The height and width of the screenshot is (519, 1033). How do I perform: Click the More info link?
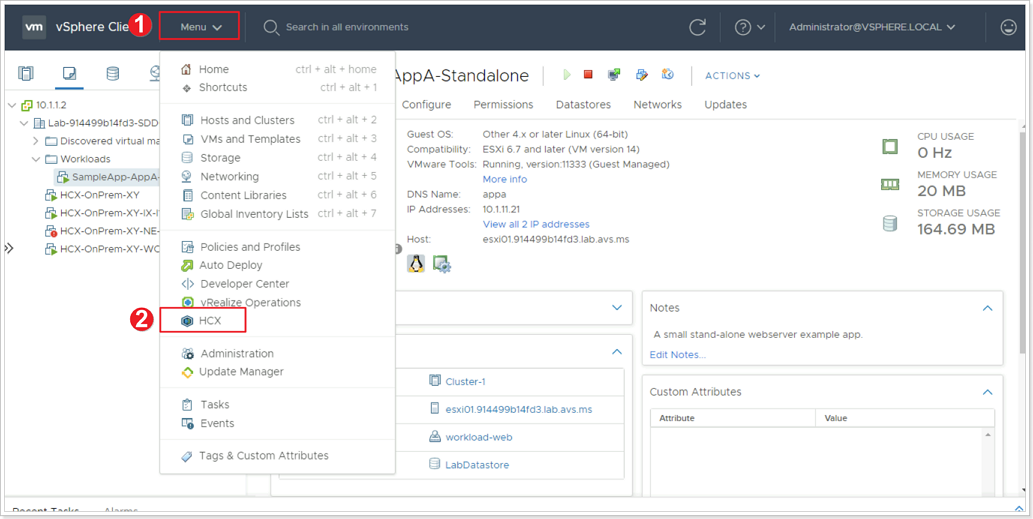[505, 179]
